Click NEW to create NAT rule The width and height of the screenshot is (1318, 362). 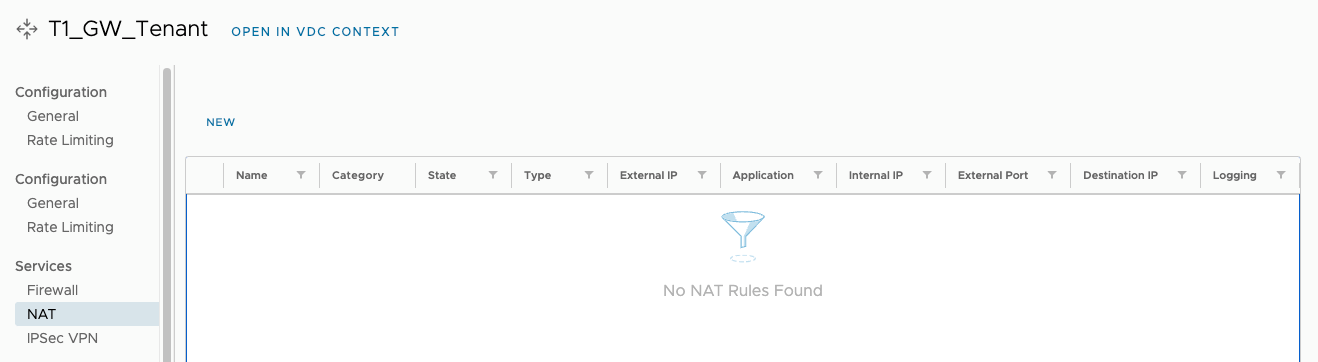(221, 123)
